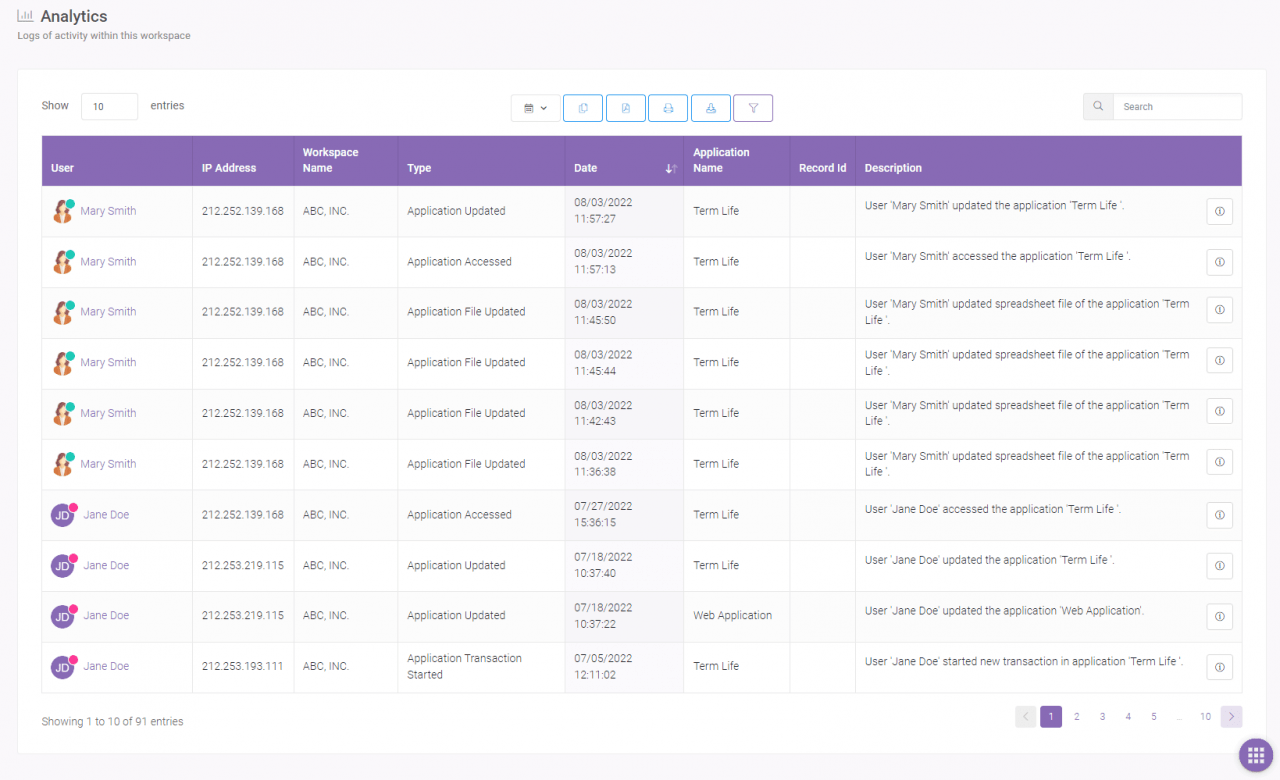Jump to page 10 of results
The image size is (1280, 780).
1206,717
